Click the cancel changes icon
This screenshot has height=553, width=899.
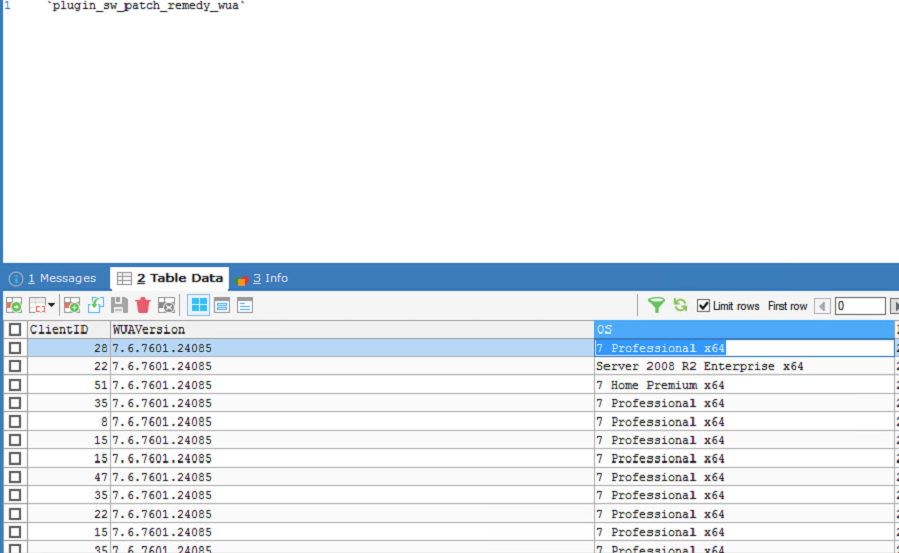click(166, 305)
